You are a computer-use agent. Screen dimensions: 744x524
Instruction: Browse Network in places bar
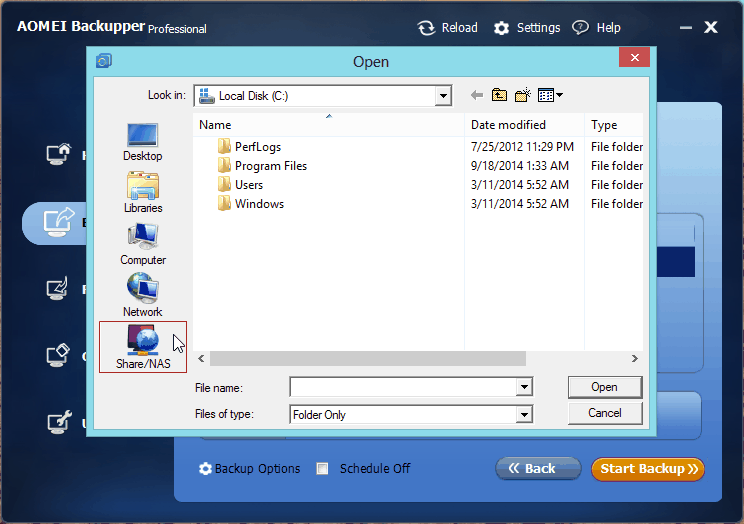pos(142,295)
